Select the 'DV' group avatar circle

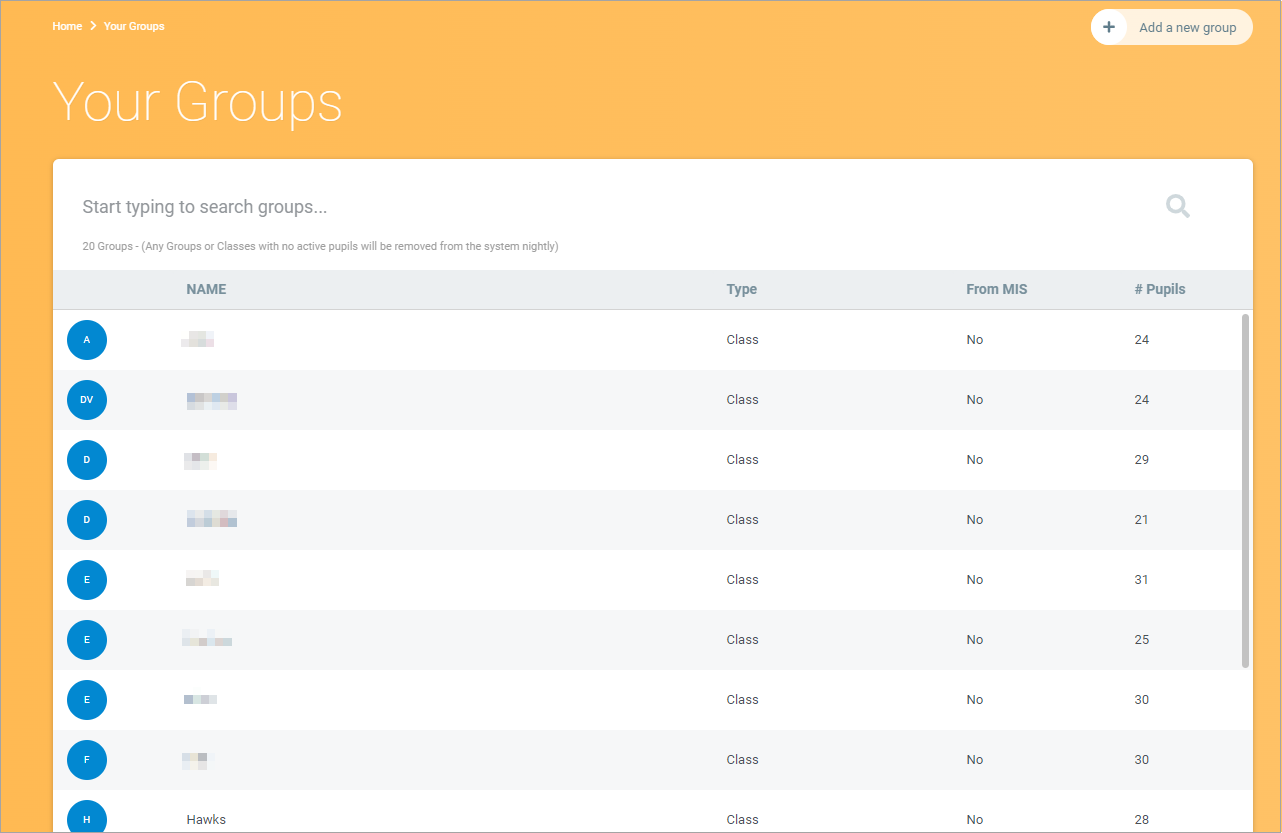[87, 400]
